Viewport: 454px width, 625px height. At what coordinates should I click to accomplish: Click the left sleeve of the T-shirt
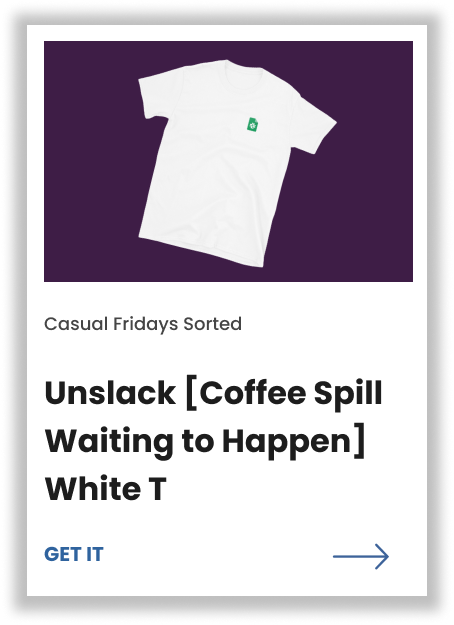click(x=153, y=96)
